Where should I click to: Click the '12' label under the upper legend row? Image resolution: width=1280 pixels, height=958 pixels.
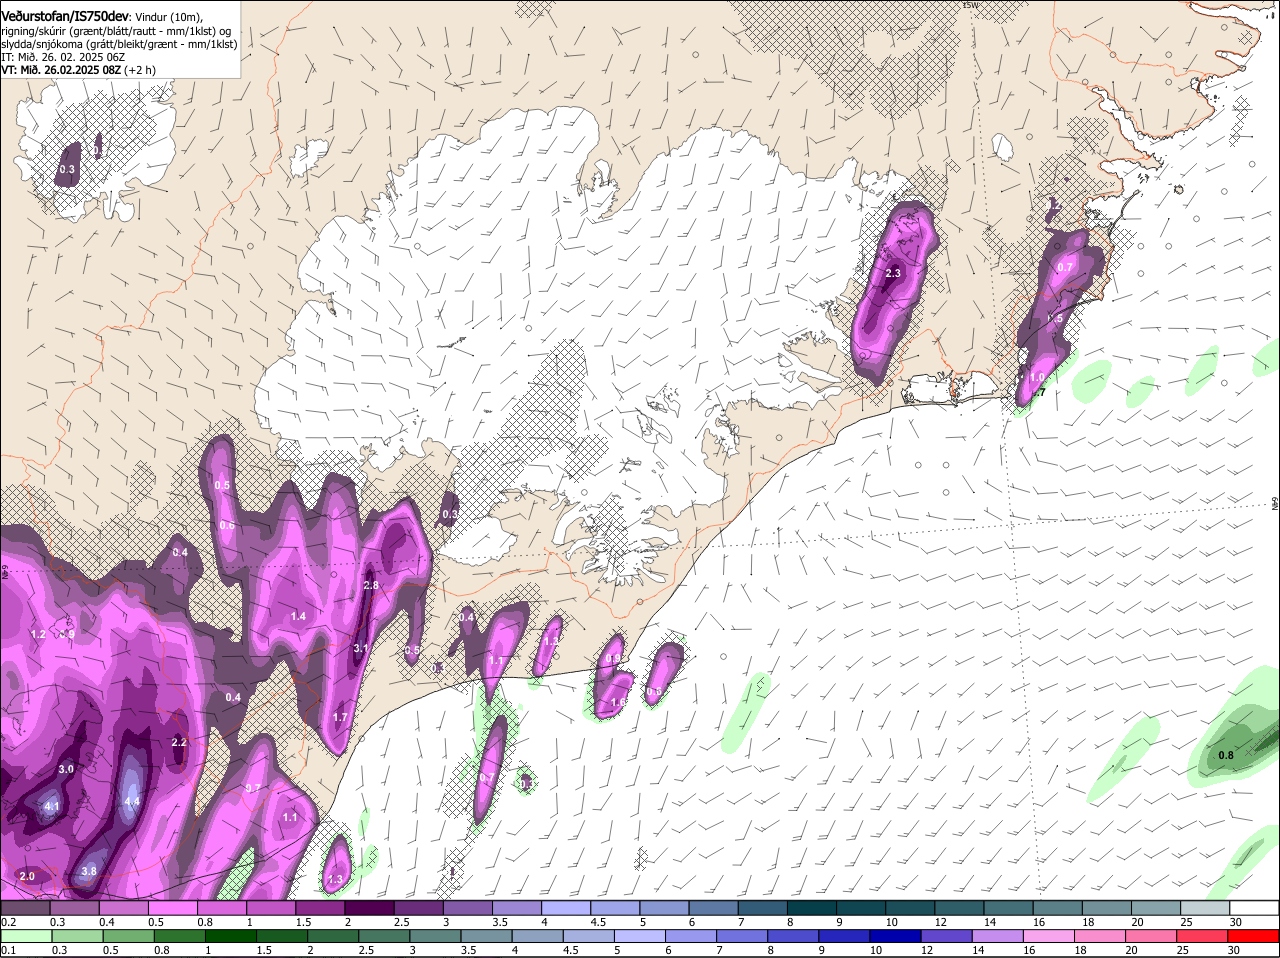pos(939,922)
